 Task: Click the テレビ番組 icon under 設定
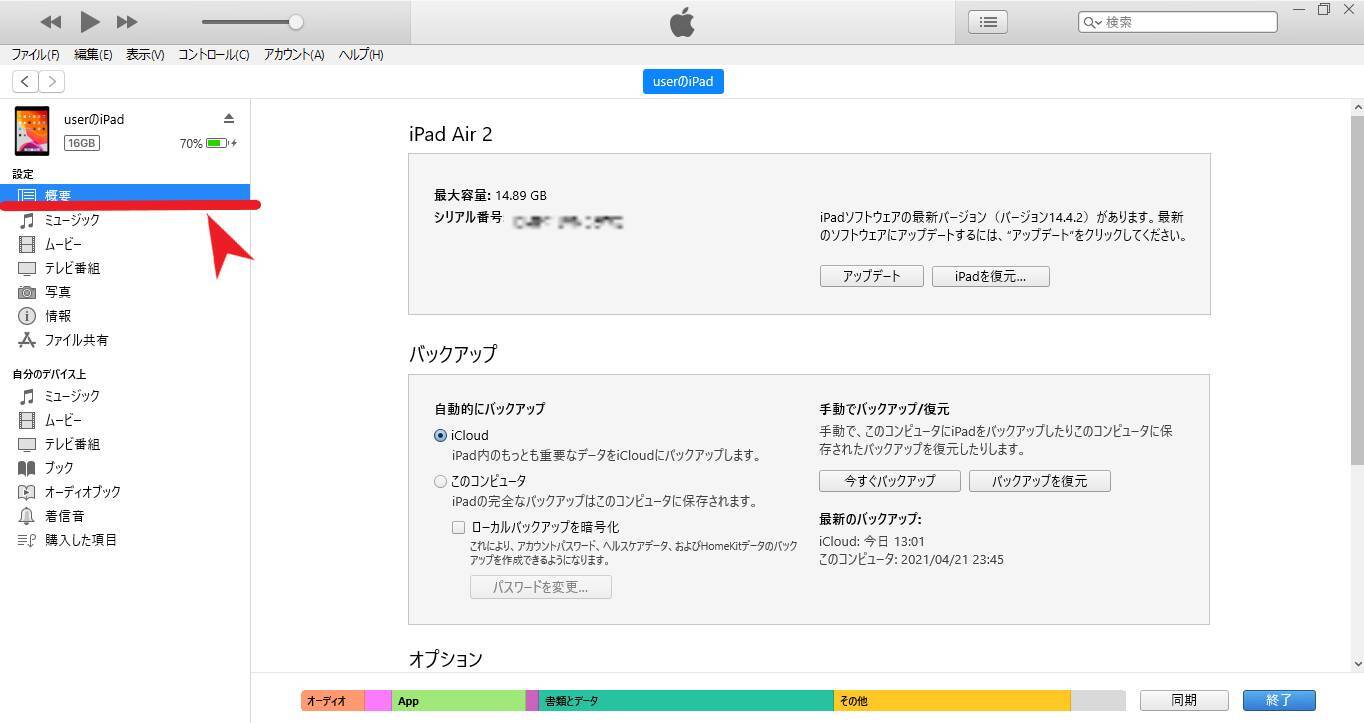point(27,268)
